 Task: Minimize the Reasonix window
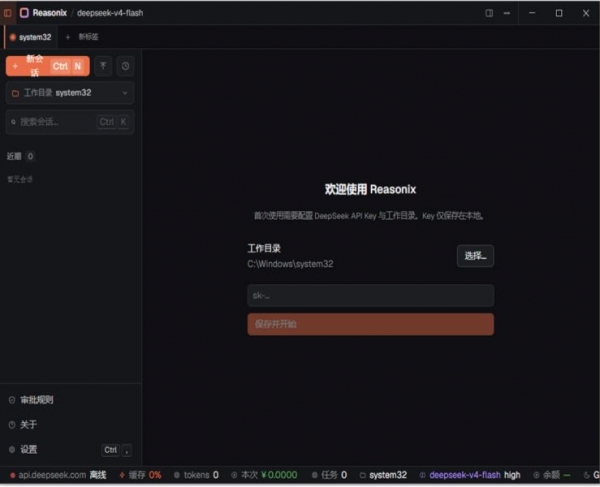(x=532, y=13)
